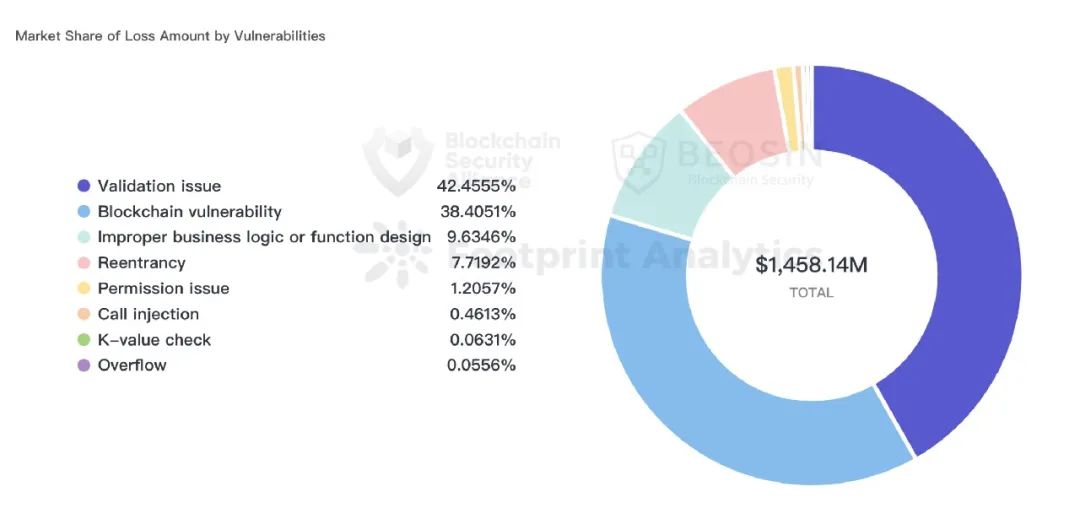Click the K-value check green legend dot

point(84,340)
